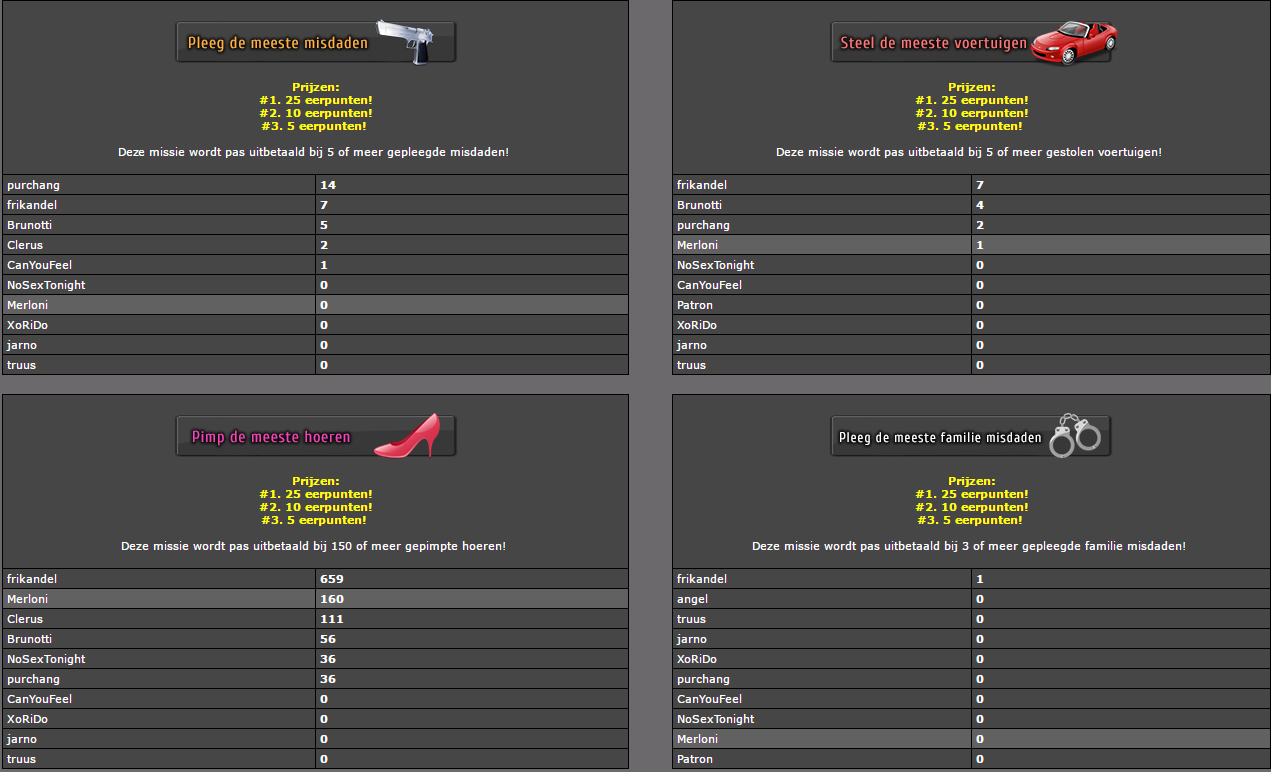Image resolution: width=1271 pixels, height=772 pixels.
Task: Open NoSexTonight in the hoeren ranking
Action: (46, 659)
